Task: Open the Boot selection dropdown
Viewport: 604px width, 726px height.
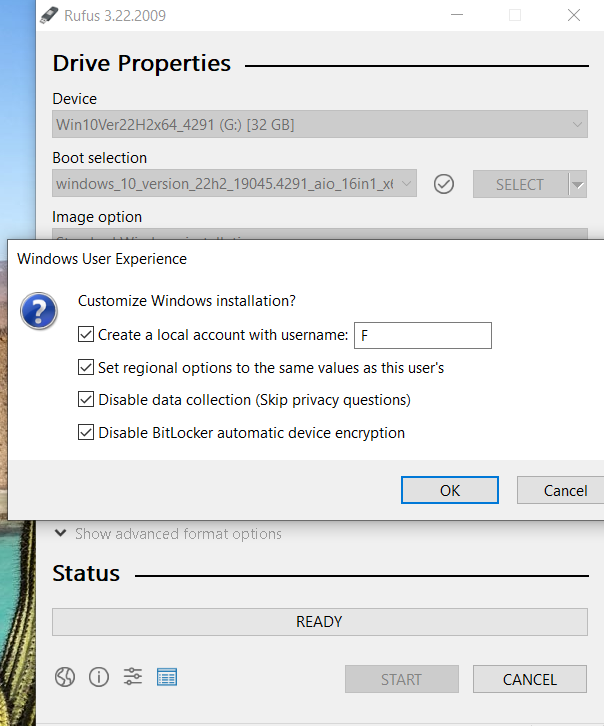Action: (x=234, y=183)
